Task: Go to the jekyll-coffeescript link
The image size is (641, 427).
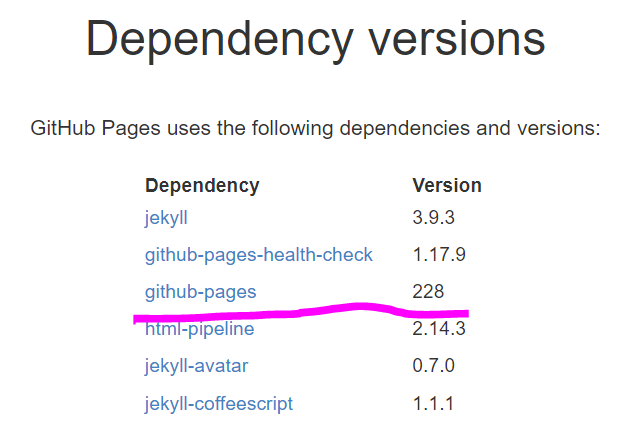Action: point(219,404)
